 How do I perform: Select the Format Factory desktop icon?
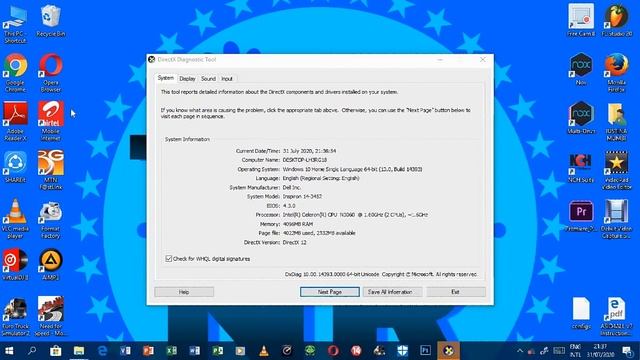point(51,220)
